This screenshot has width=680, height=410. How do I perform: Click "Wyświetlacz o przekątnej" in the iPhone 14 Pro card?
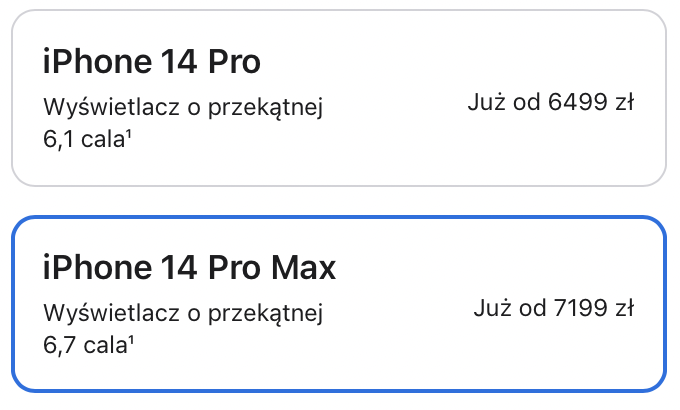[x=183, y=107]
